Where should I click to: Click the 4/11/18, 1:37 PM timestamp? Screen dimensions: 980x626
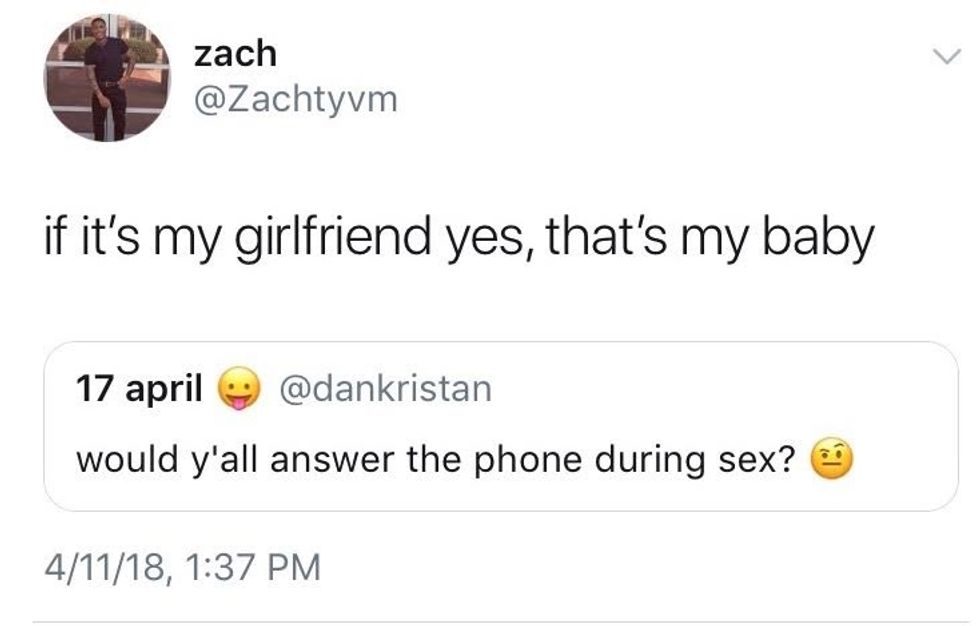tap(182, 567)
